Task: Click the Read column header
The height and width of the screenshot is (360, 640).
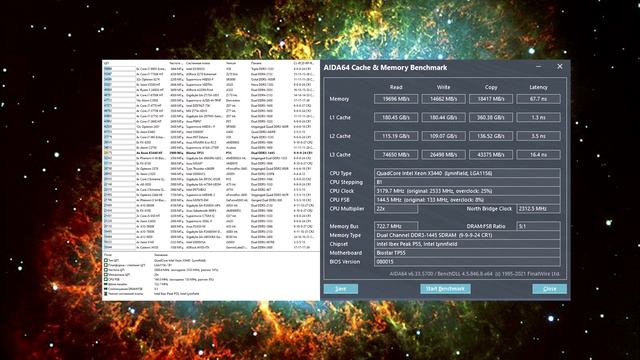Action: click(x=396, y=87)
